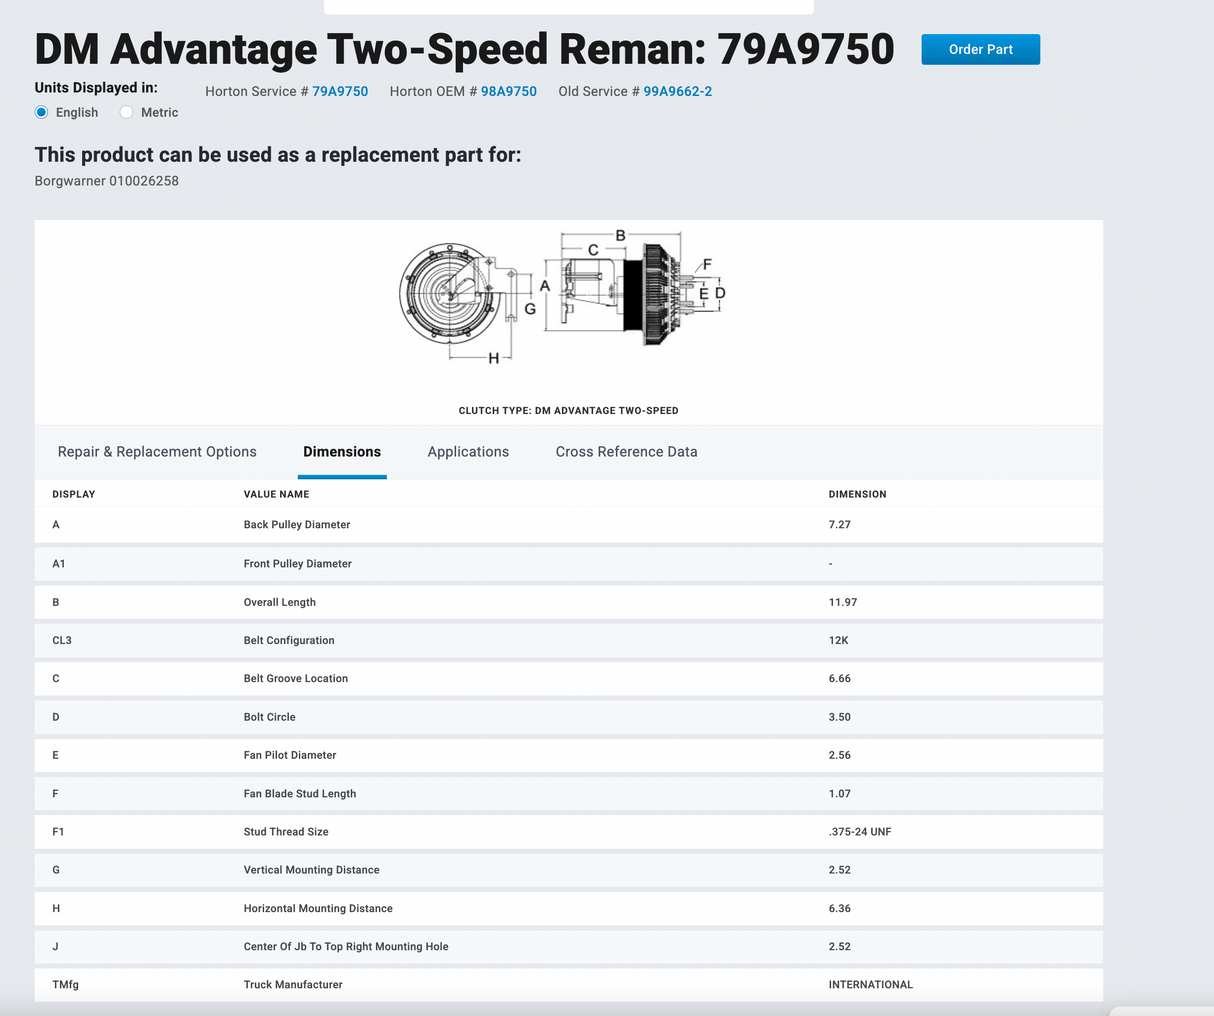
Task: Click the DISPLAY column header
Action: coord(74,494)
